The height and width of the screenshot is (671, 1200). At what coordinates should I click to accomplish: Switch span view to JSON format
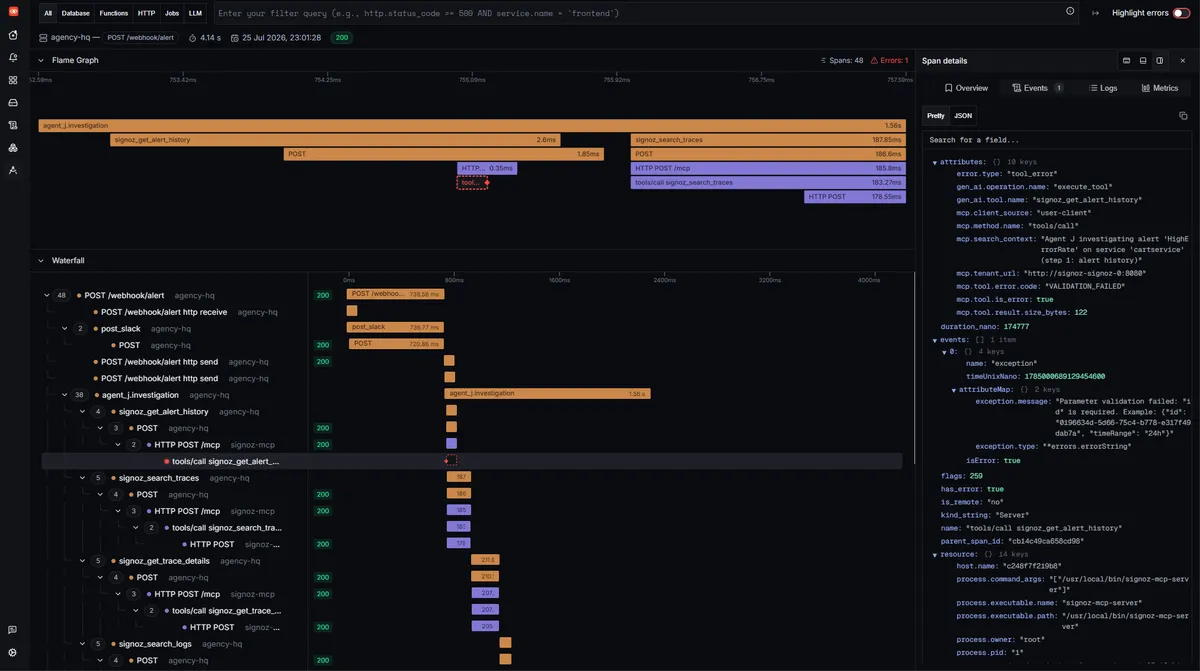pos(962,116)
